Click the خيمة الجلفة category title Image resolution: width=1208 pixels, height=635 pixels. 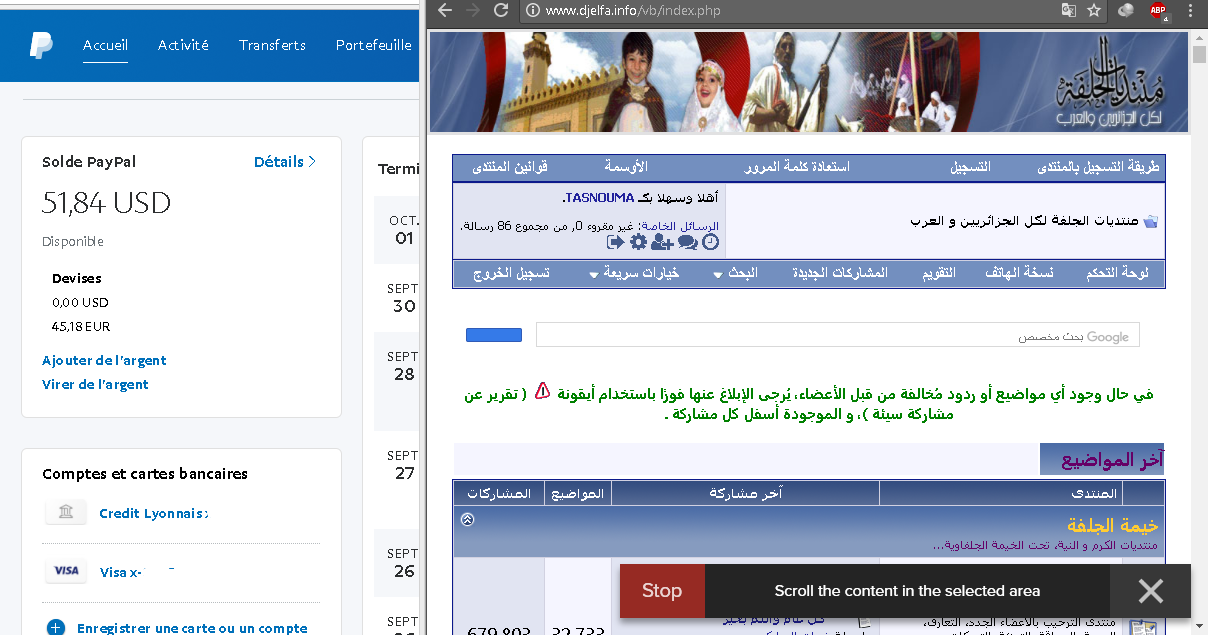click(x=1112, y=525)
